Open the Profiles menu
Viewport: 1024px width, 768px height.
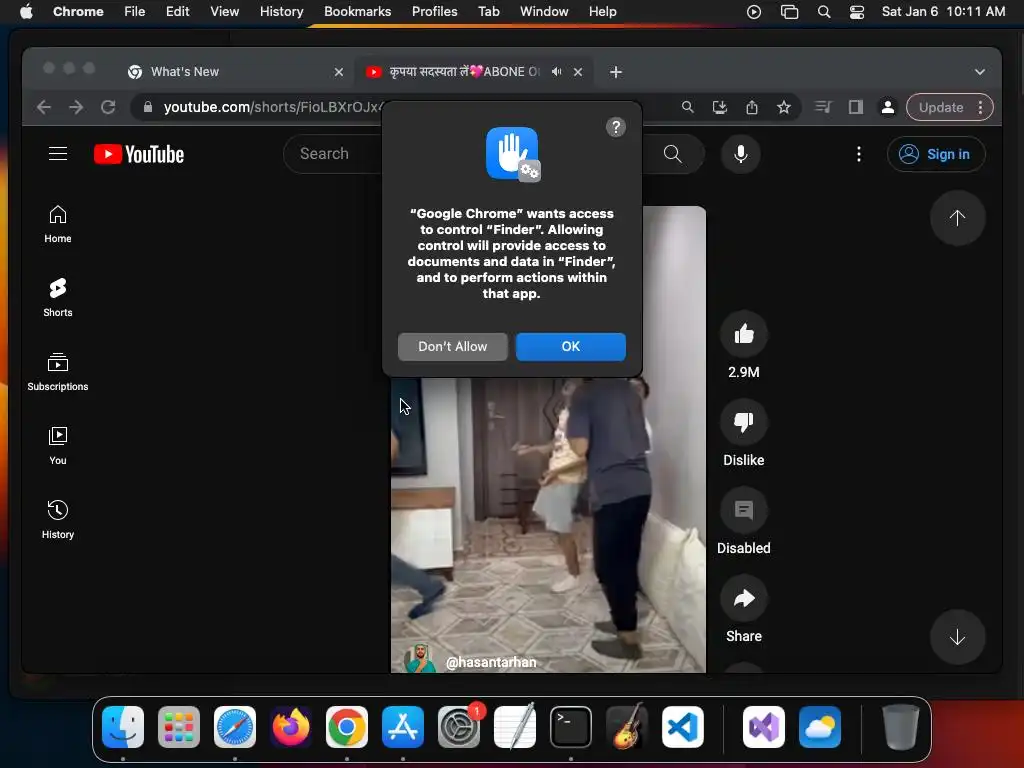[x=435, y=12]
